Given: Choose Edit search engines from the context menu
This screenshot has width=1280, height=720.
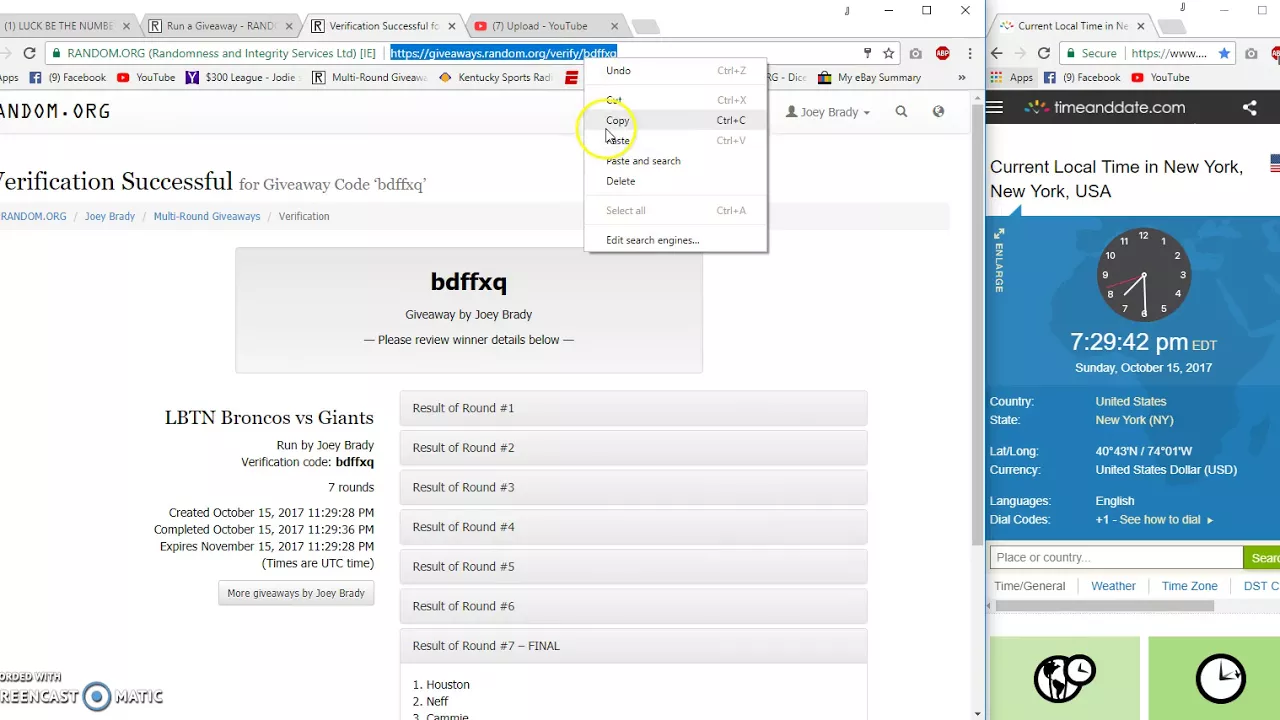Looking at the screenshot, I should (676, 240).
